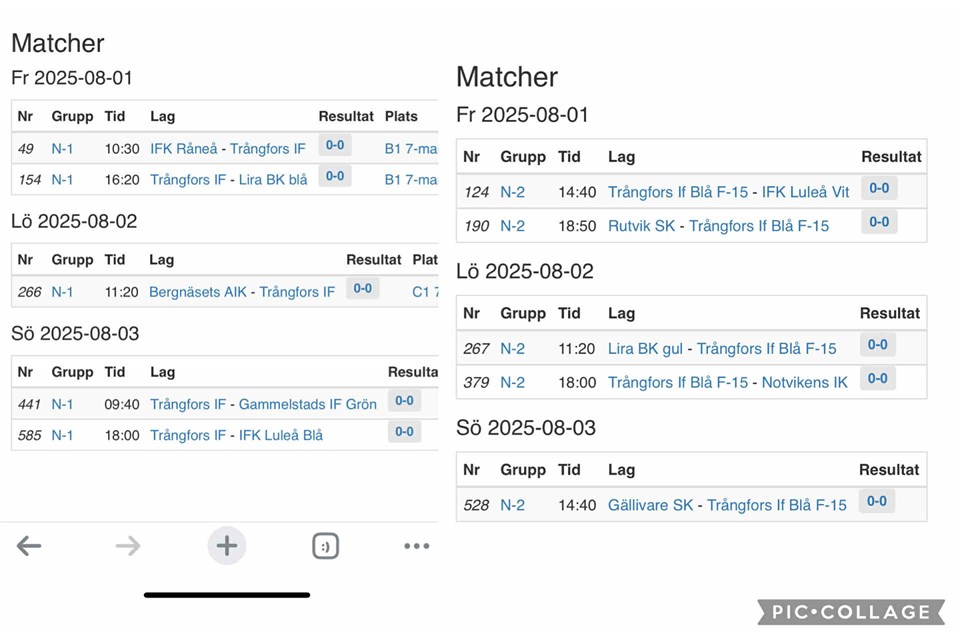Open the three-dot browser menu

coord(416,546)
